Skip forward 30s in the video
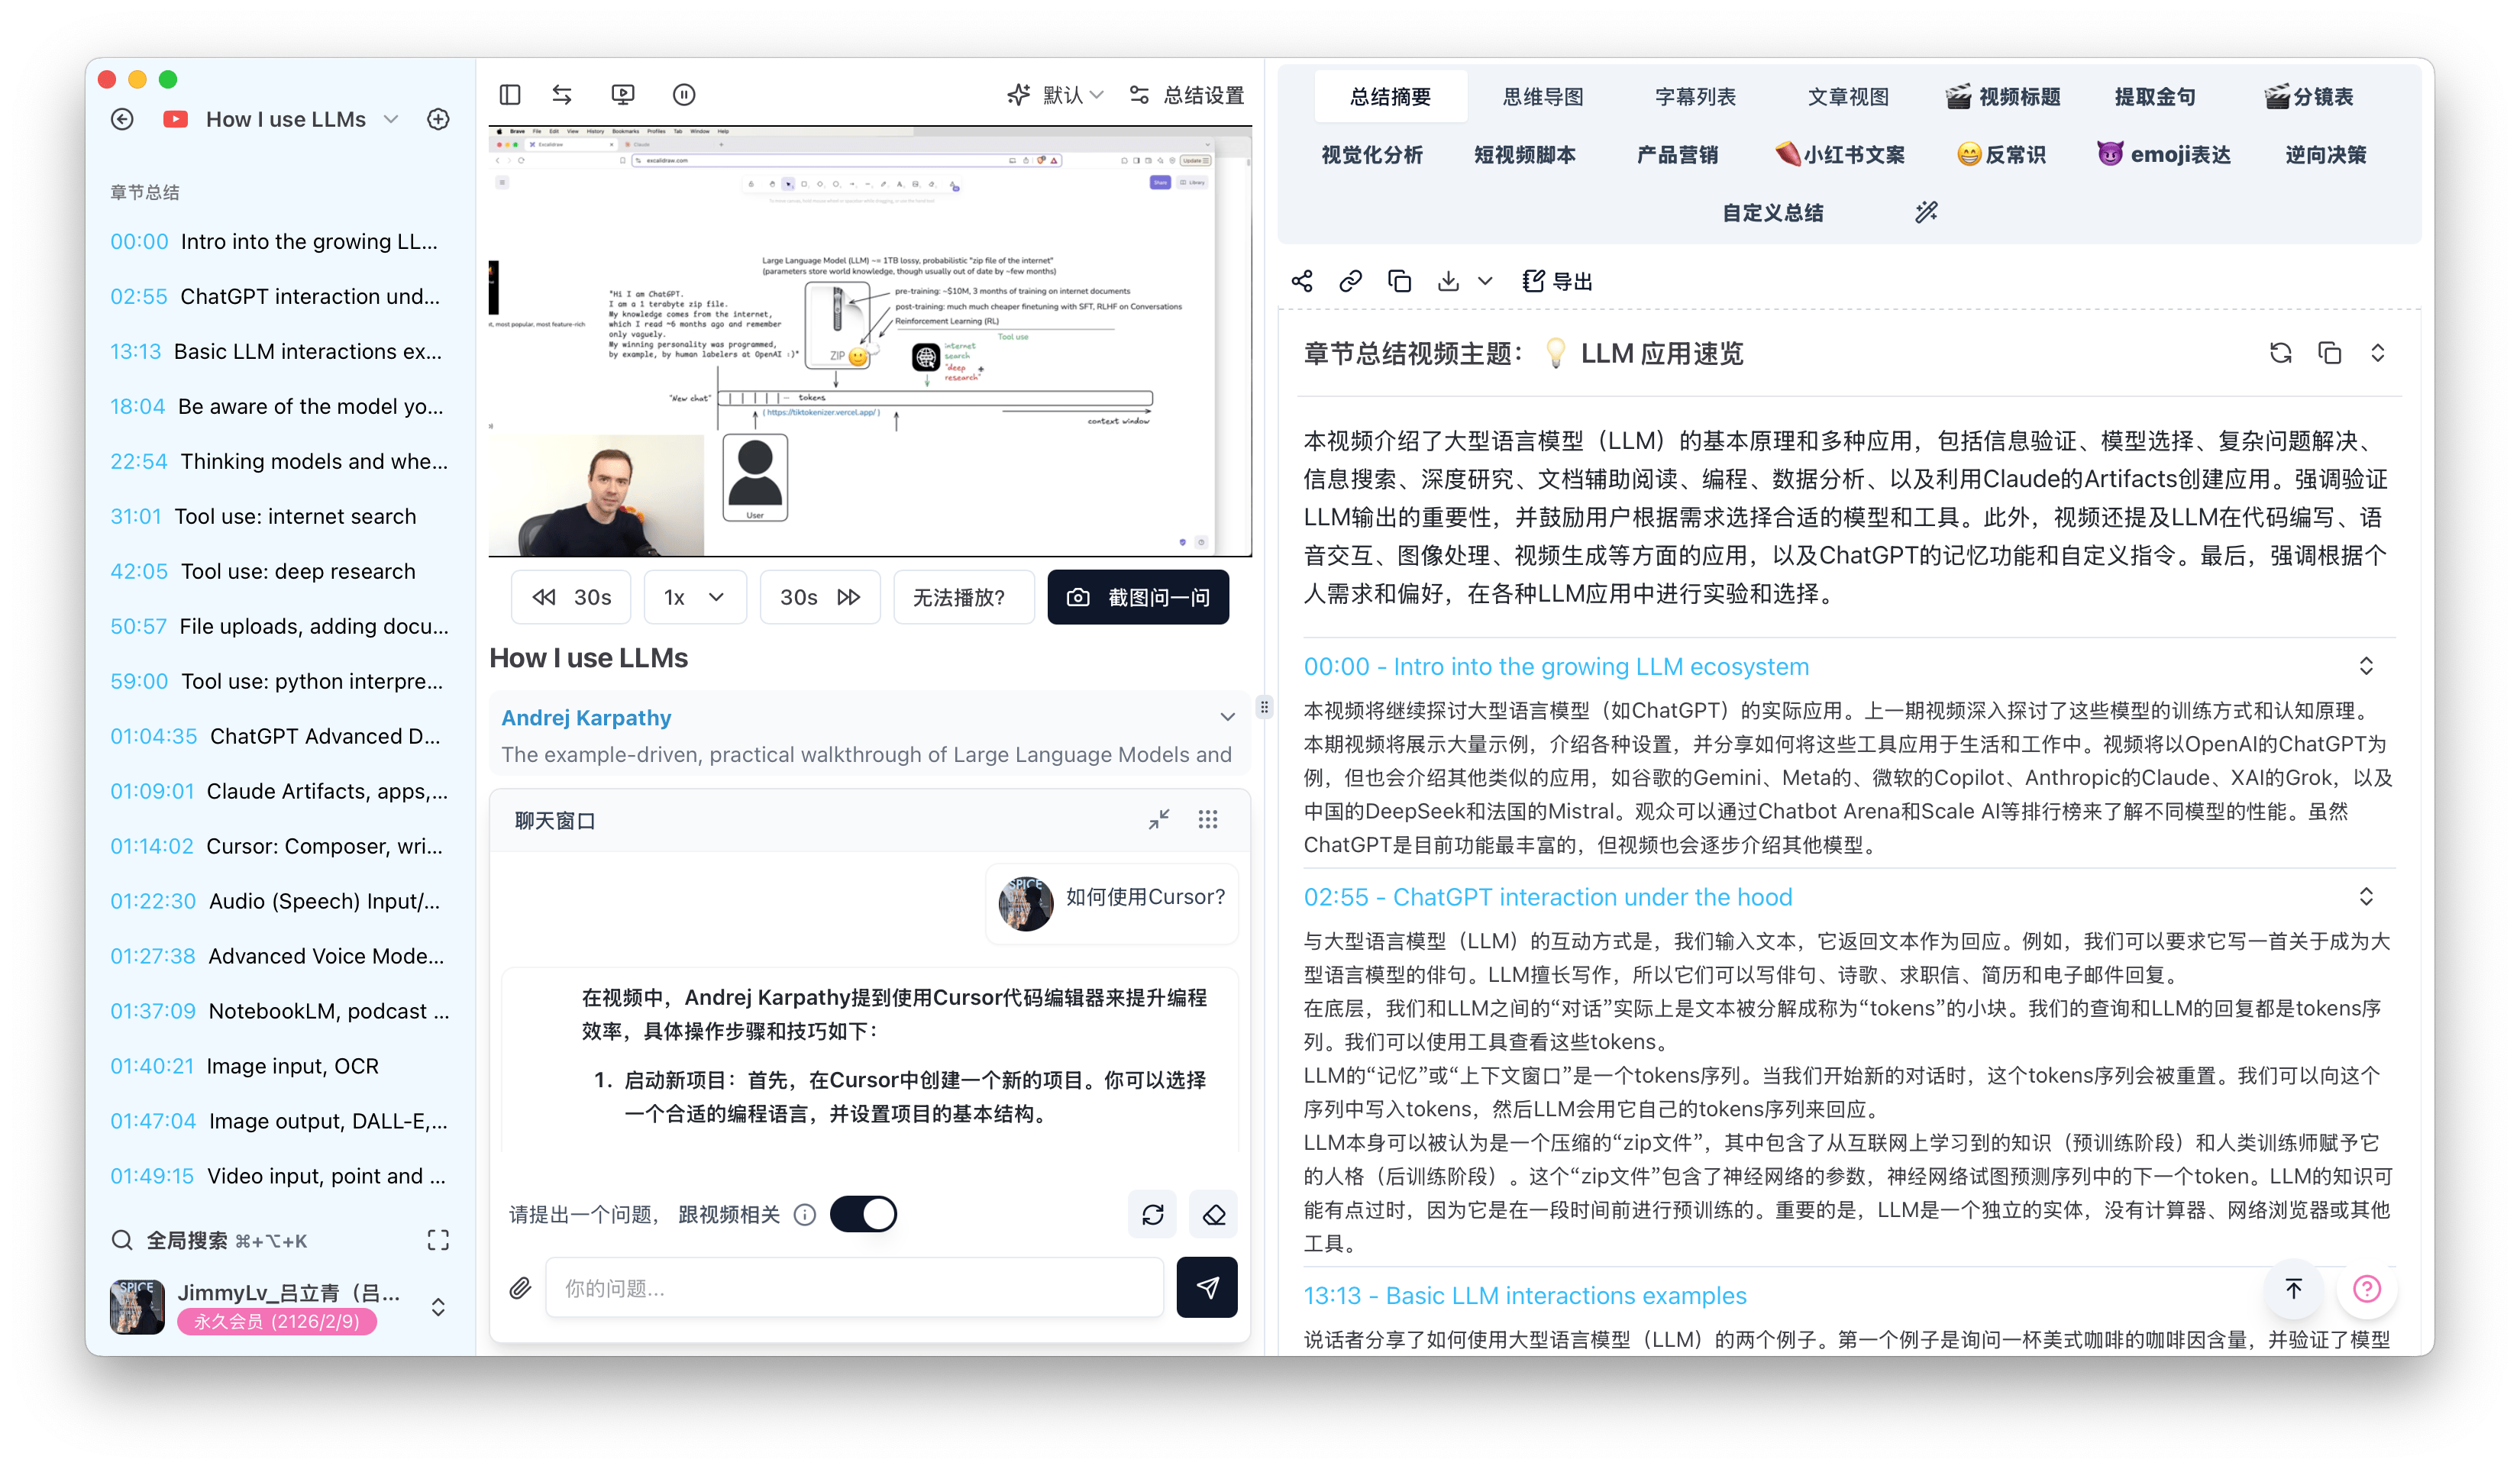 820,597
